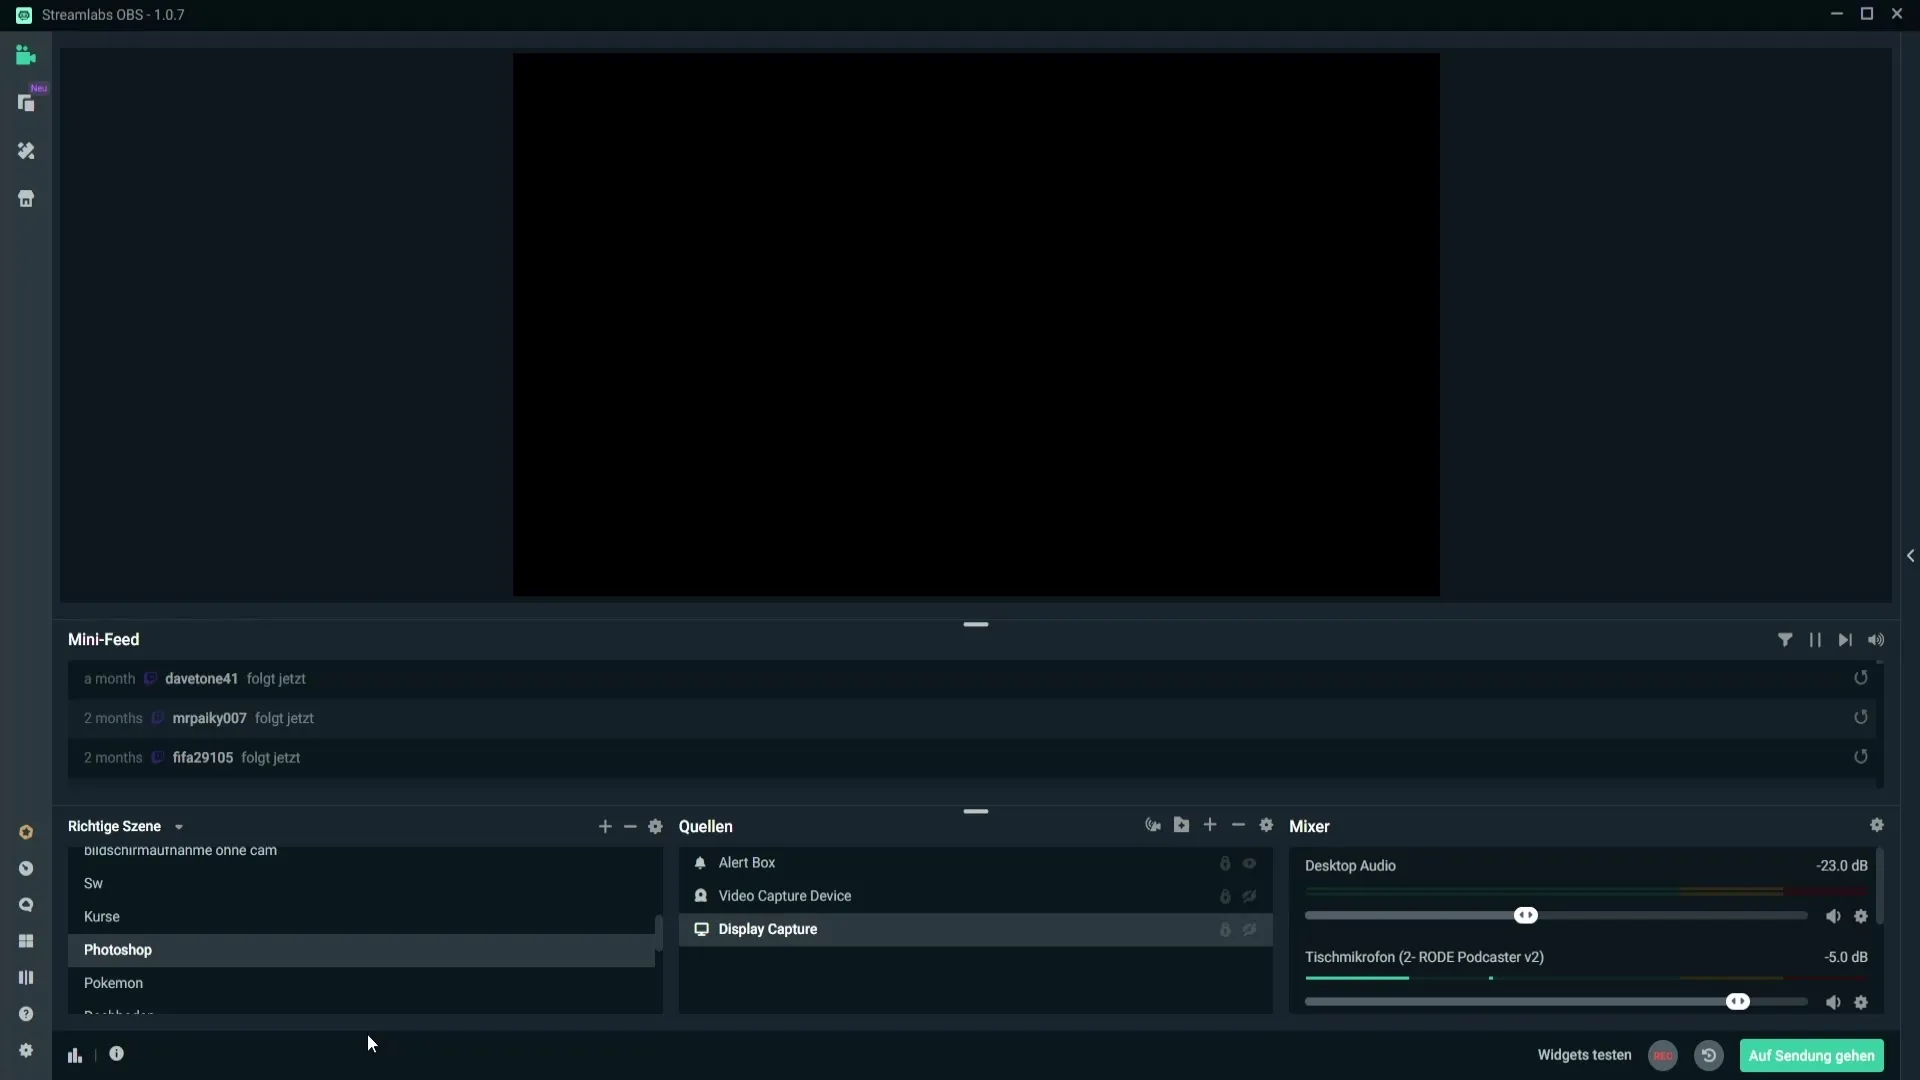Open the chat bubble sidebar icon
Viewport: 1920px width, 1080px height.
click(x=26, y=905)
